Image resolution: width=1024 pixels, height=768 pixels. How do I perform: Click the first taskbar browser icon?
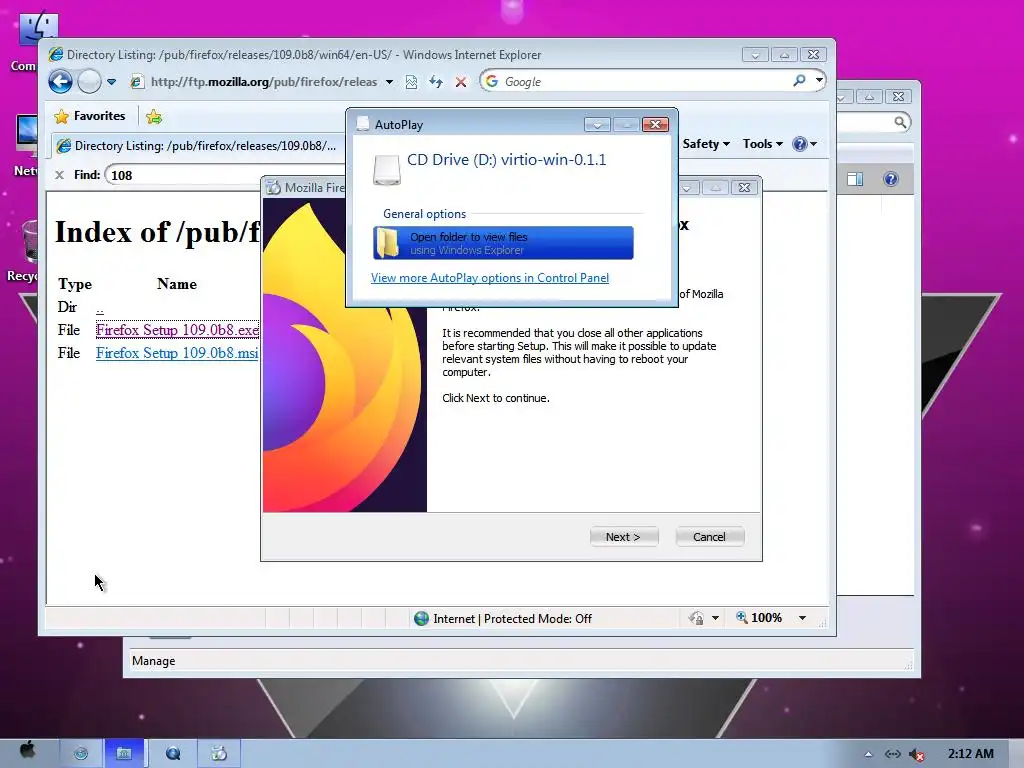81,754
